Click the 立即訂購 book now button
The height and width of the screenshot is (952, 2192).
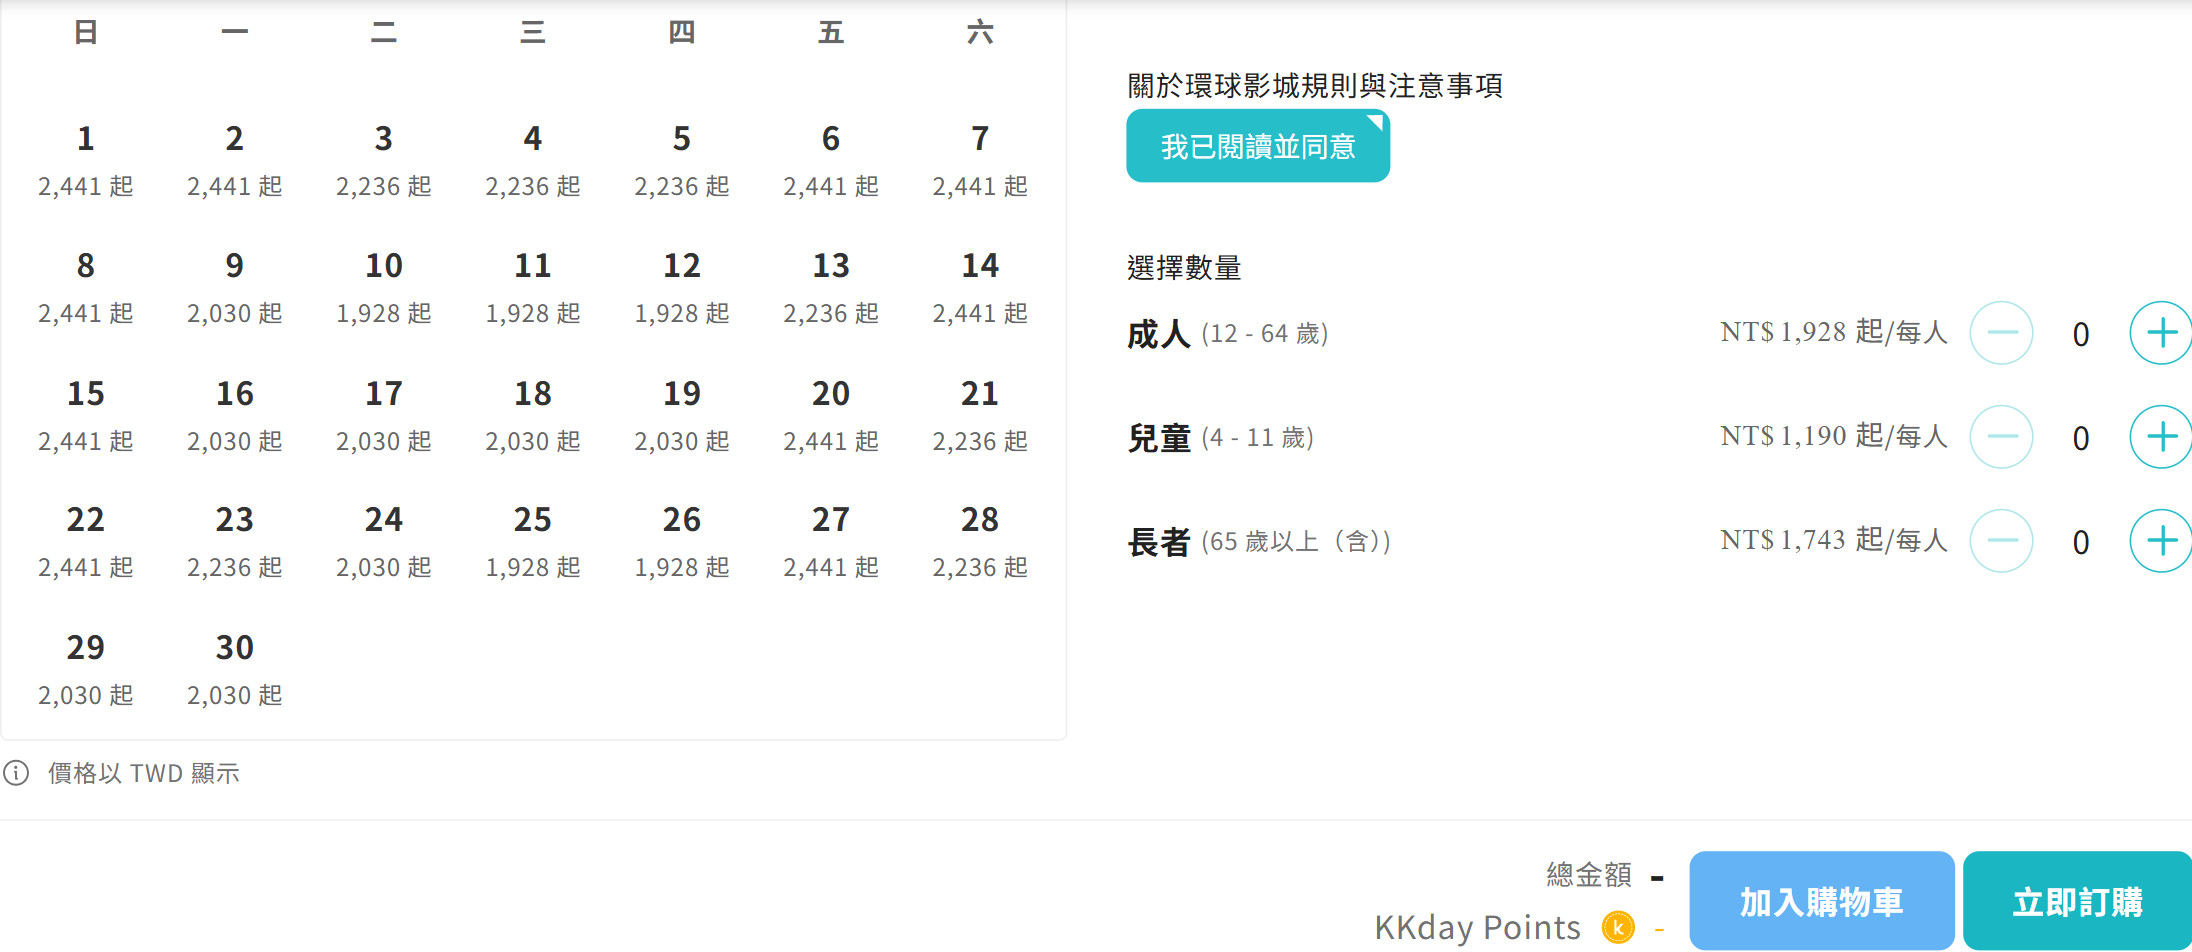coord(2078,901)
